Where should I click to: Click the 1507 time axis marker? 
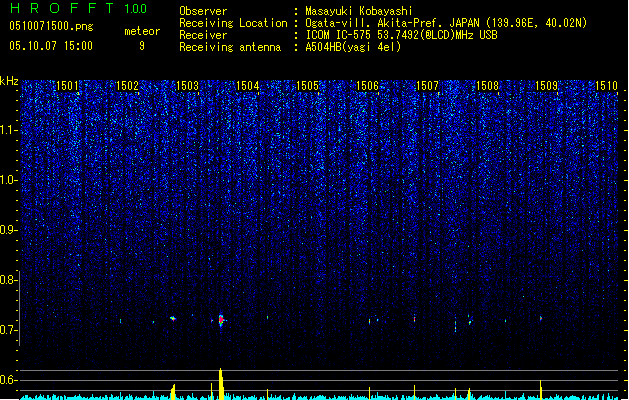428,86
